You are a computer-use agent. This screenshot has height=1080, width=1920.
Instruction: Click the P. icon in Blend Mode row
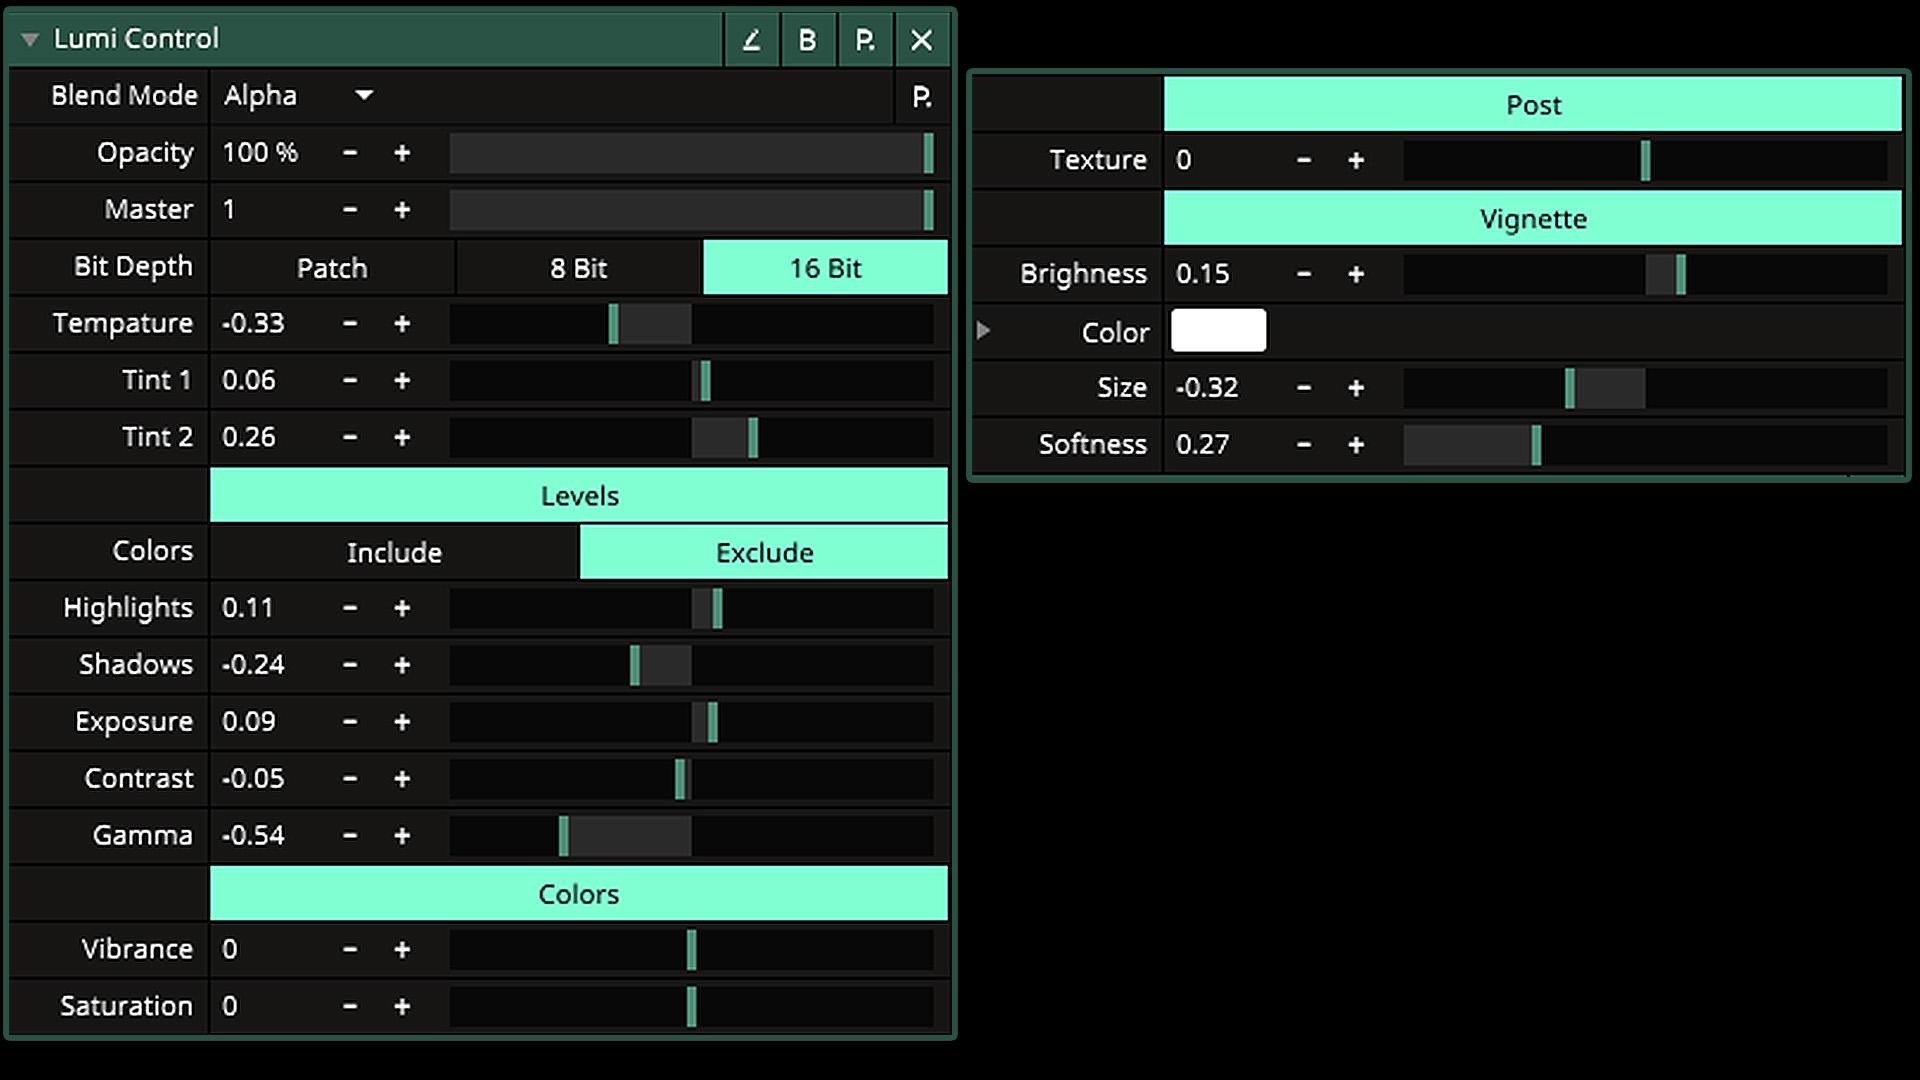(x=922, y=97)
